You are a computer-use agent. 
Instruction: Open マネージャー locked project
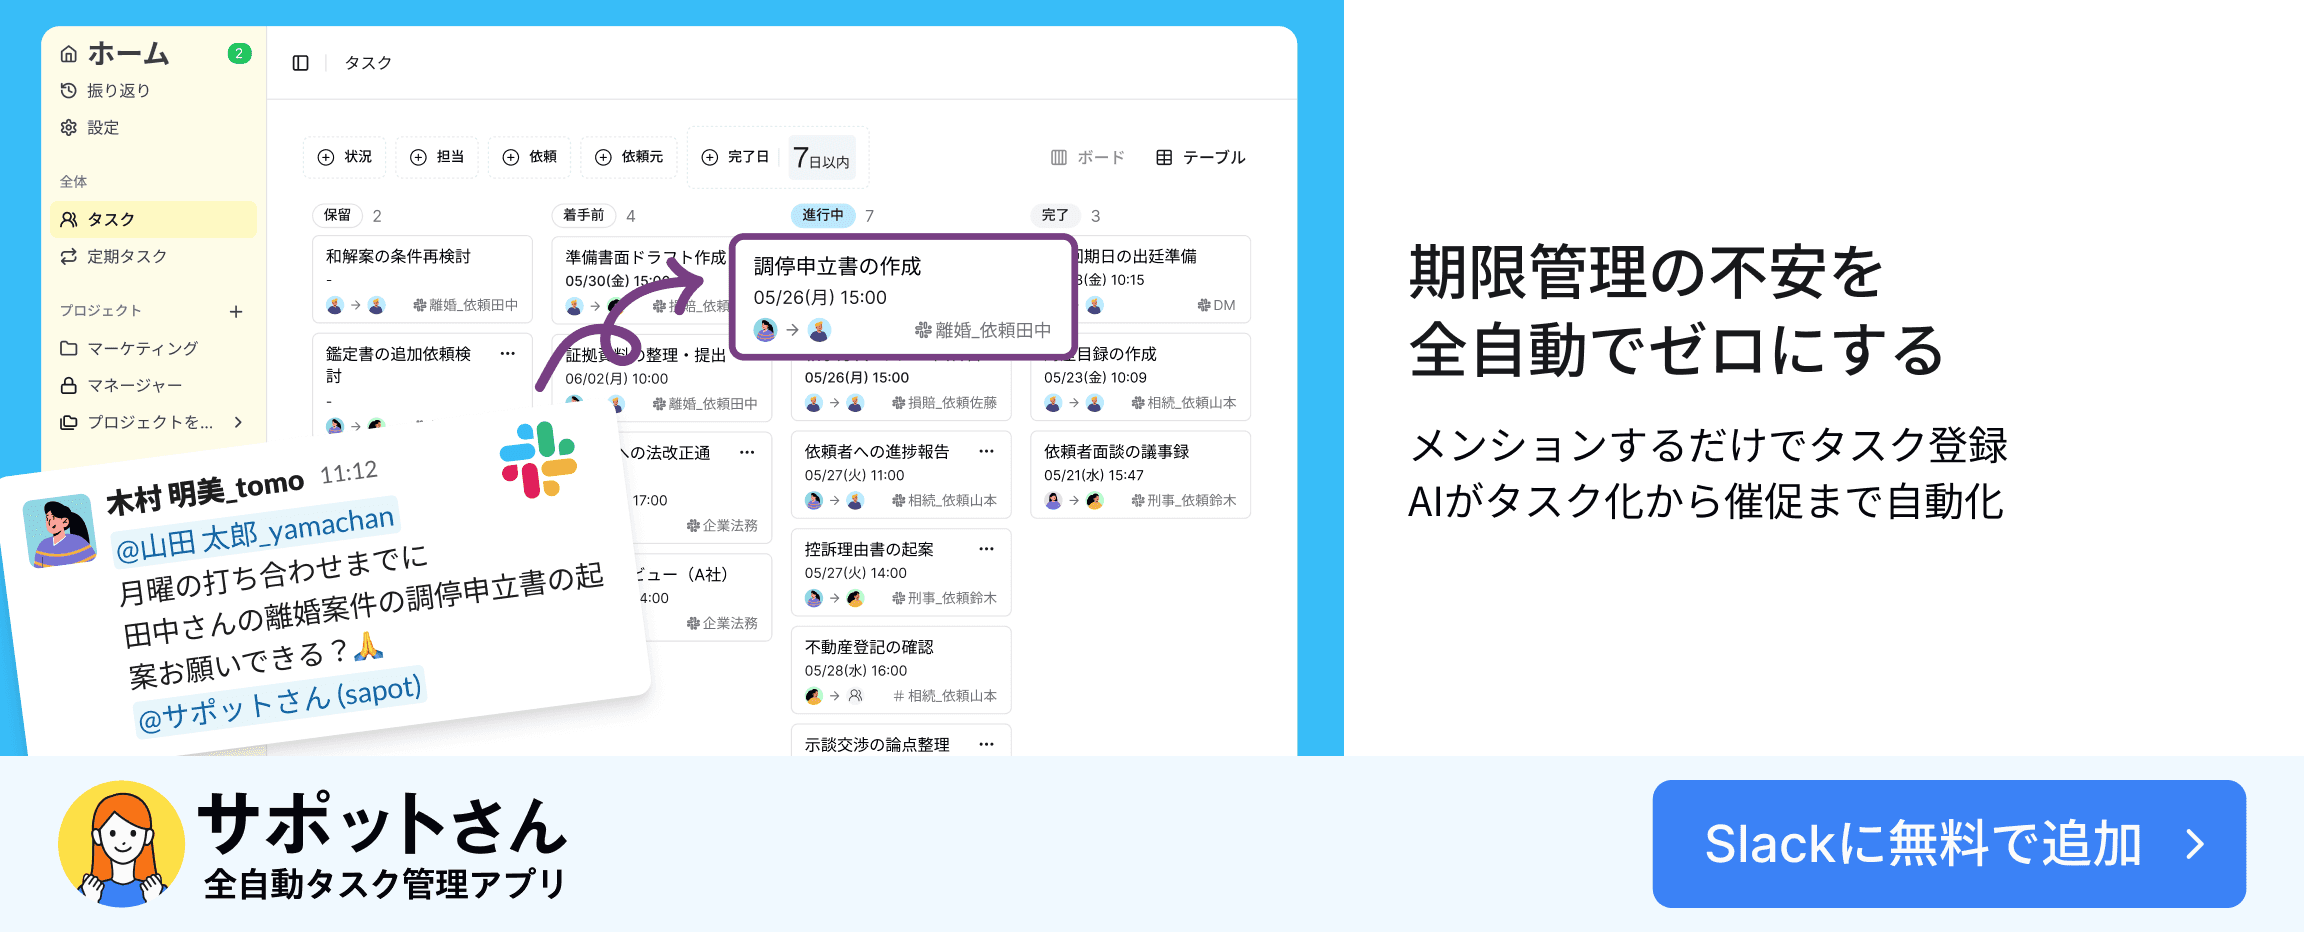(x=121, y=385)
